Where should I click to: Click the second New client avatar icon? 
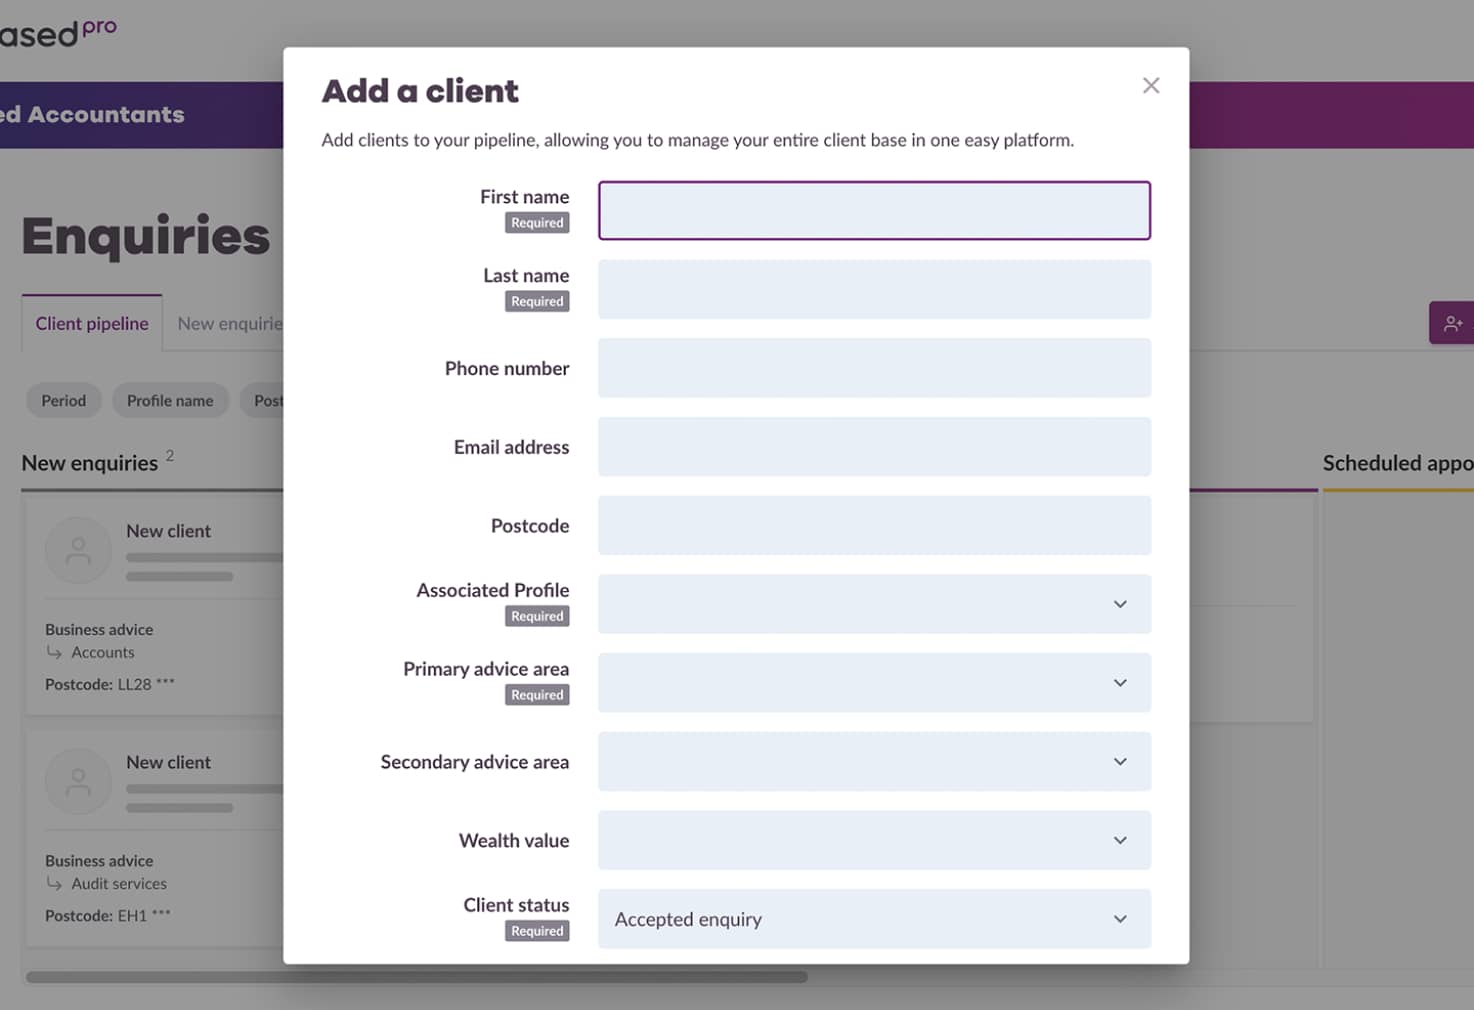(x=78, y=781)
